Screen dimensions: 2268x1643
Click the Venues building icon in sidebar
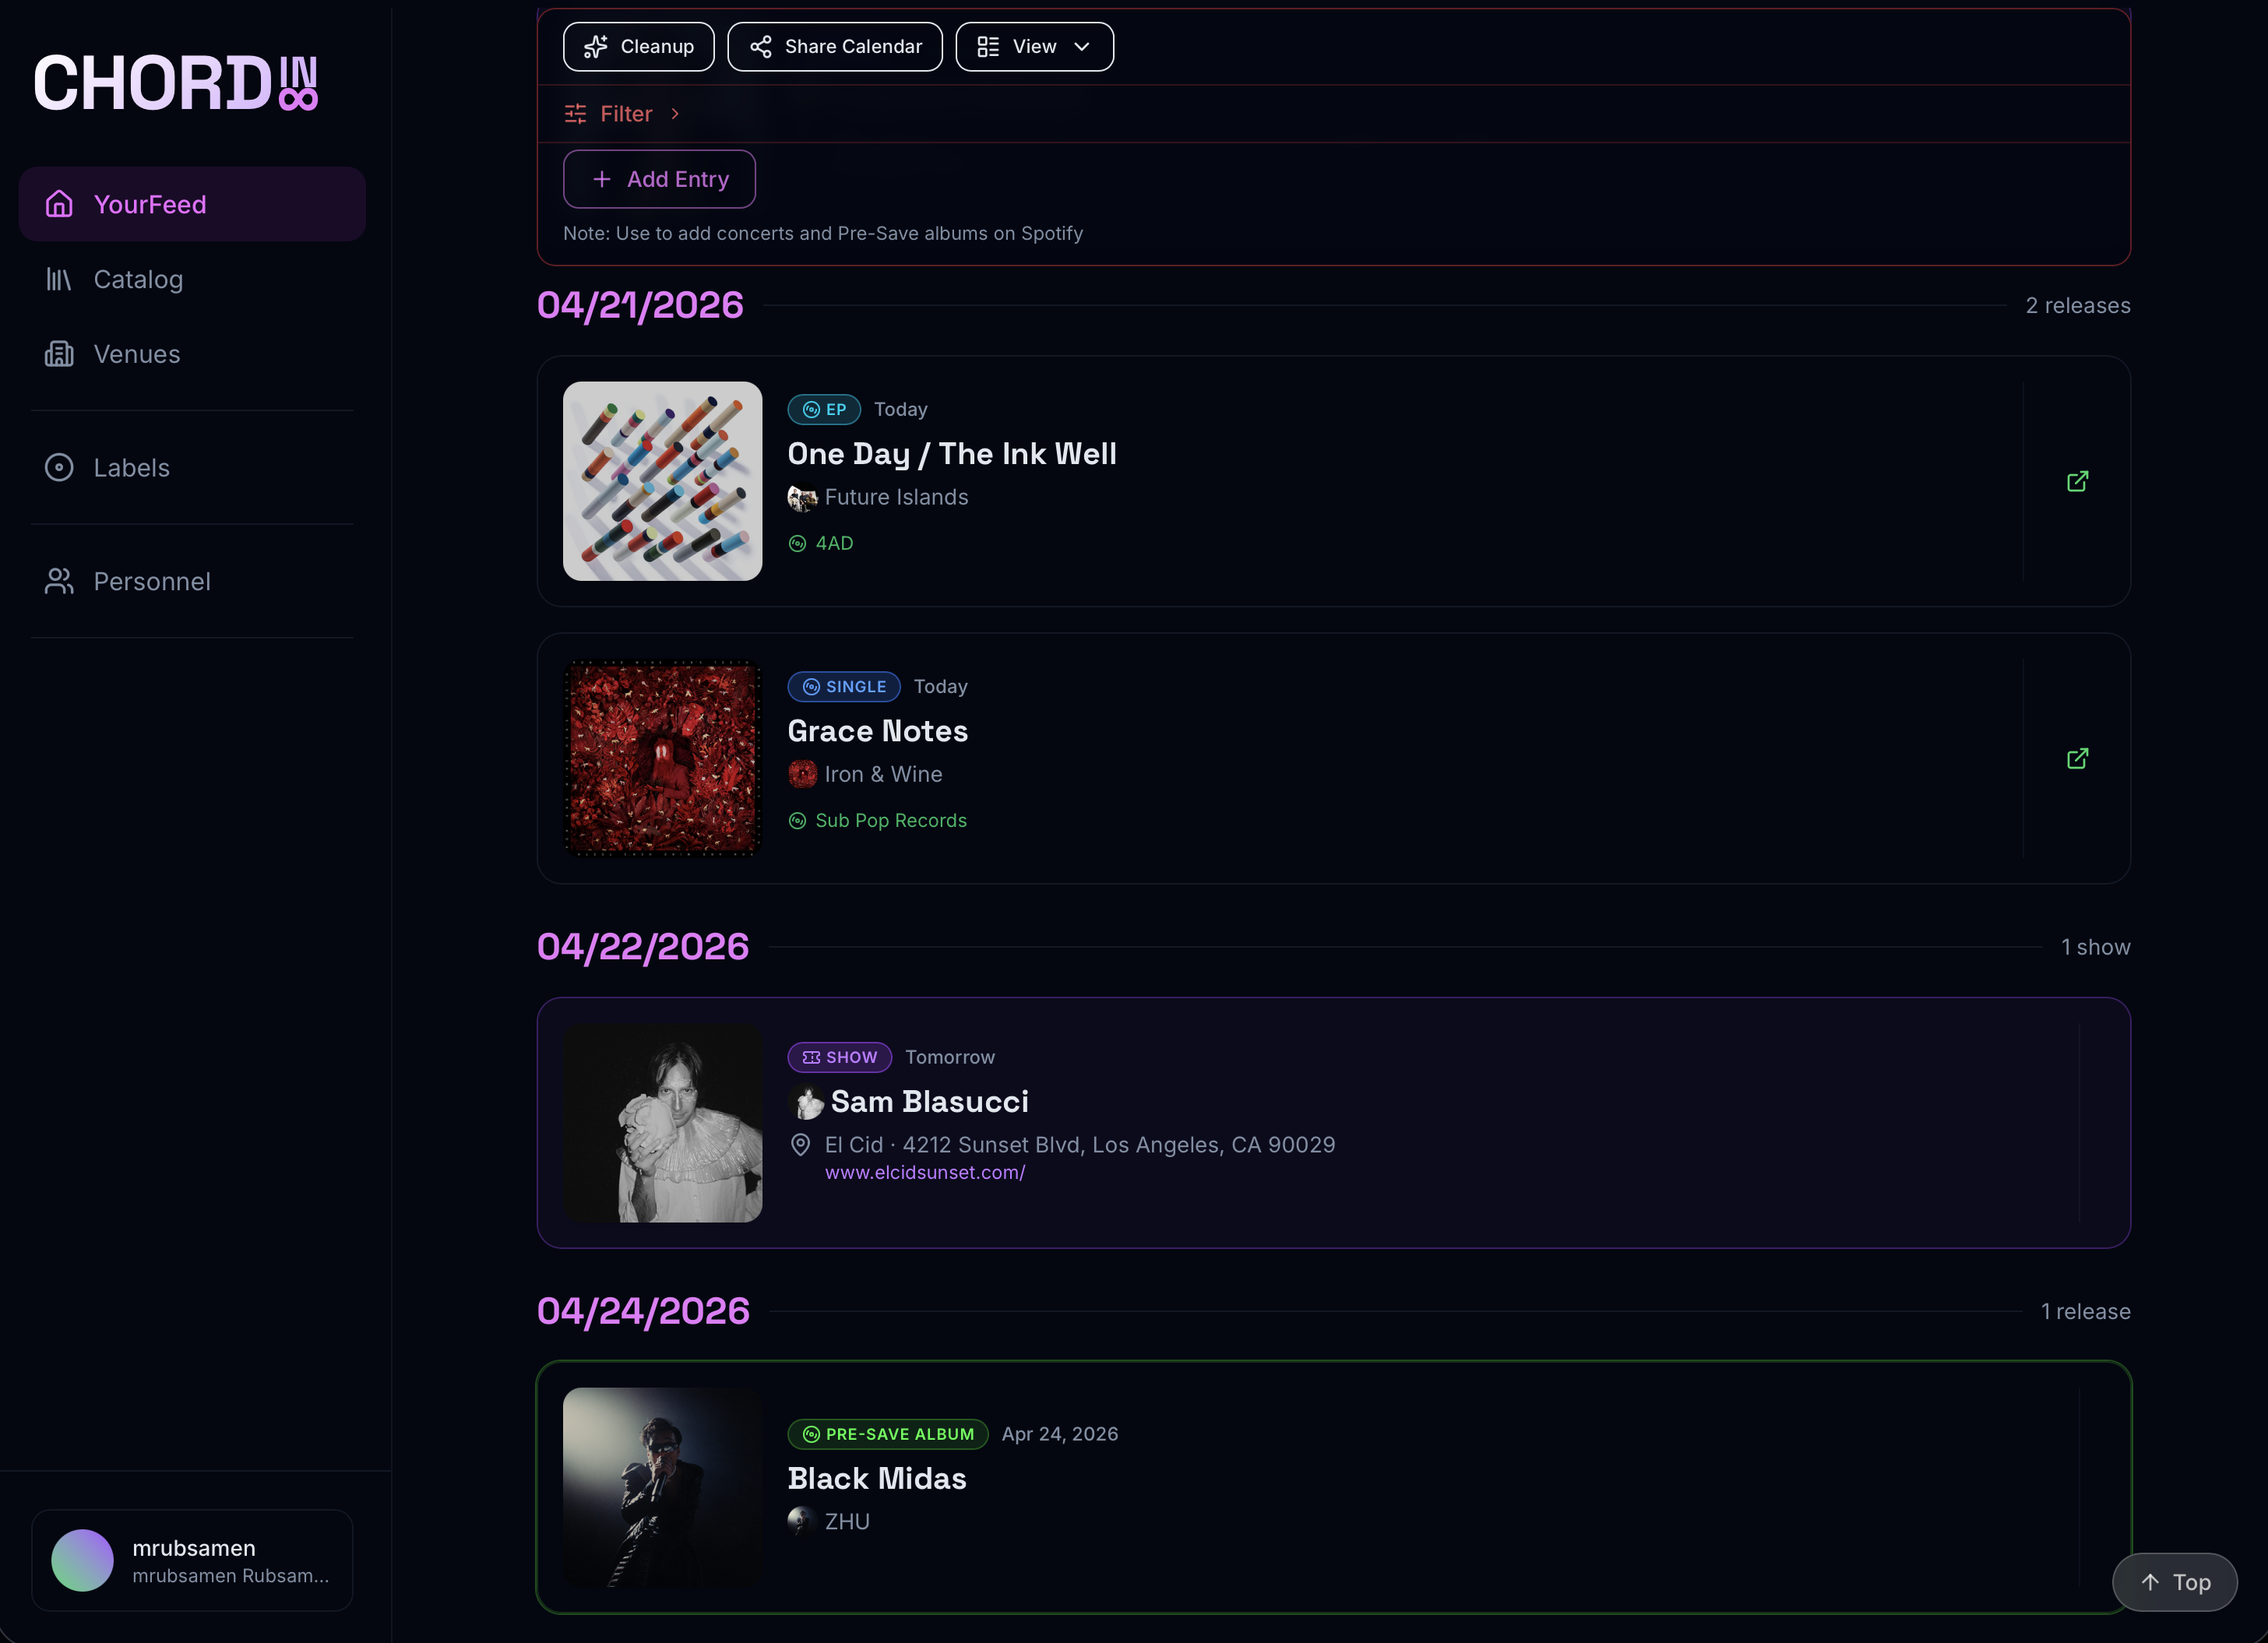tap(59, 353)
